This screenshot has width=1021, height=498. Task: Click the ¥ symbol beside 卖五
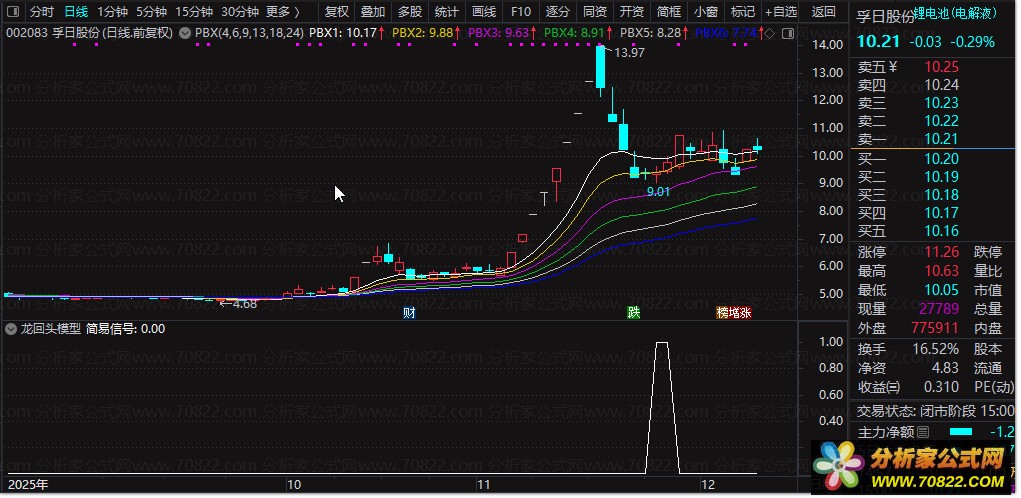click(x=893, y=66)
